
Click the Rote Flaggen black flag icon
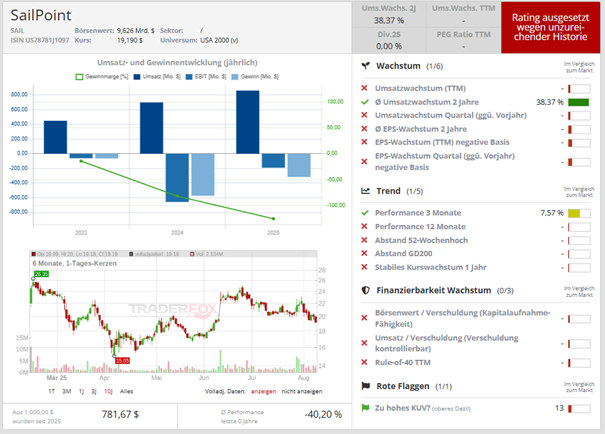coord(365,386)
